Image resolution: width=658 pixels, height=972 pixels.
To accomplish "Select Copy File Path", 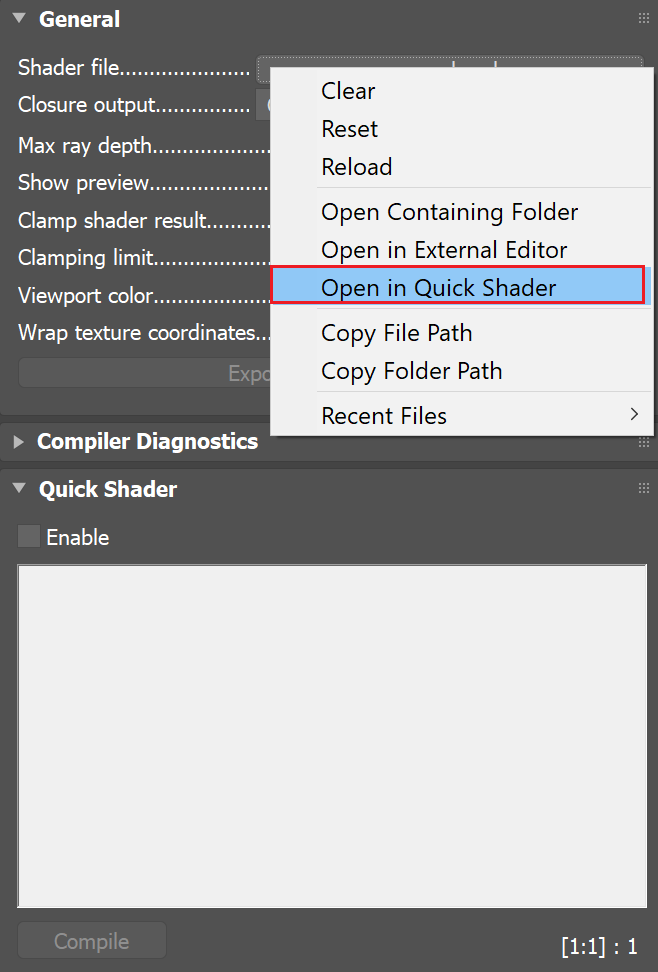I will click(x=396, y=333).
